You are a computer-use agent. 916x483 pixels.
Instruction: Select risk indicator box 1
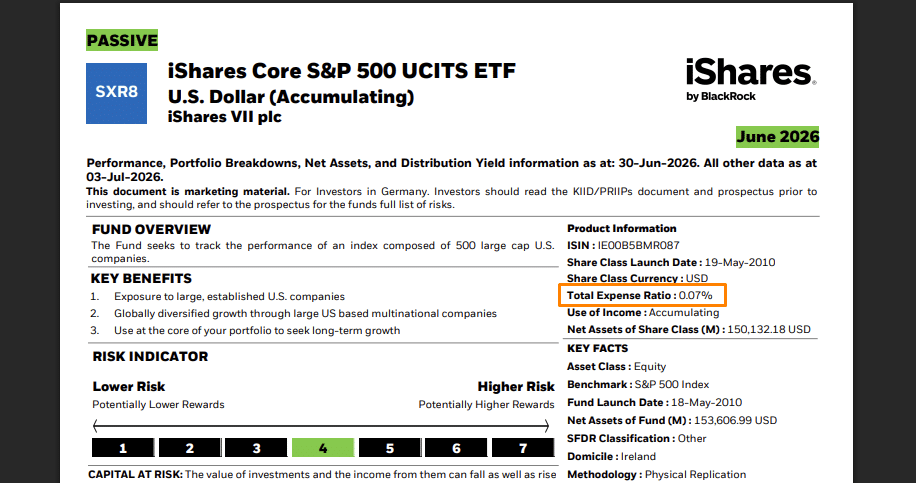[x=123, y=448]
